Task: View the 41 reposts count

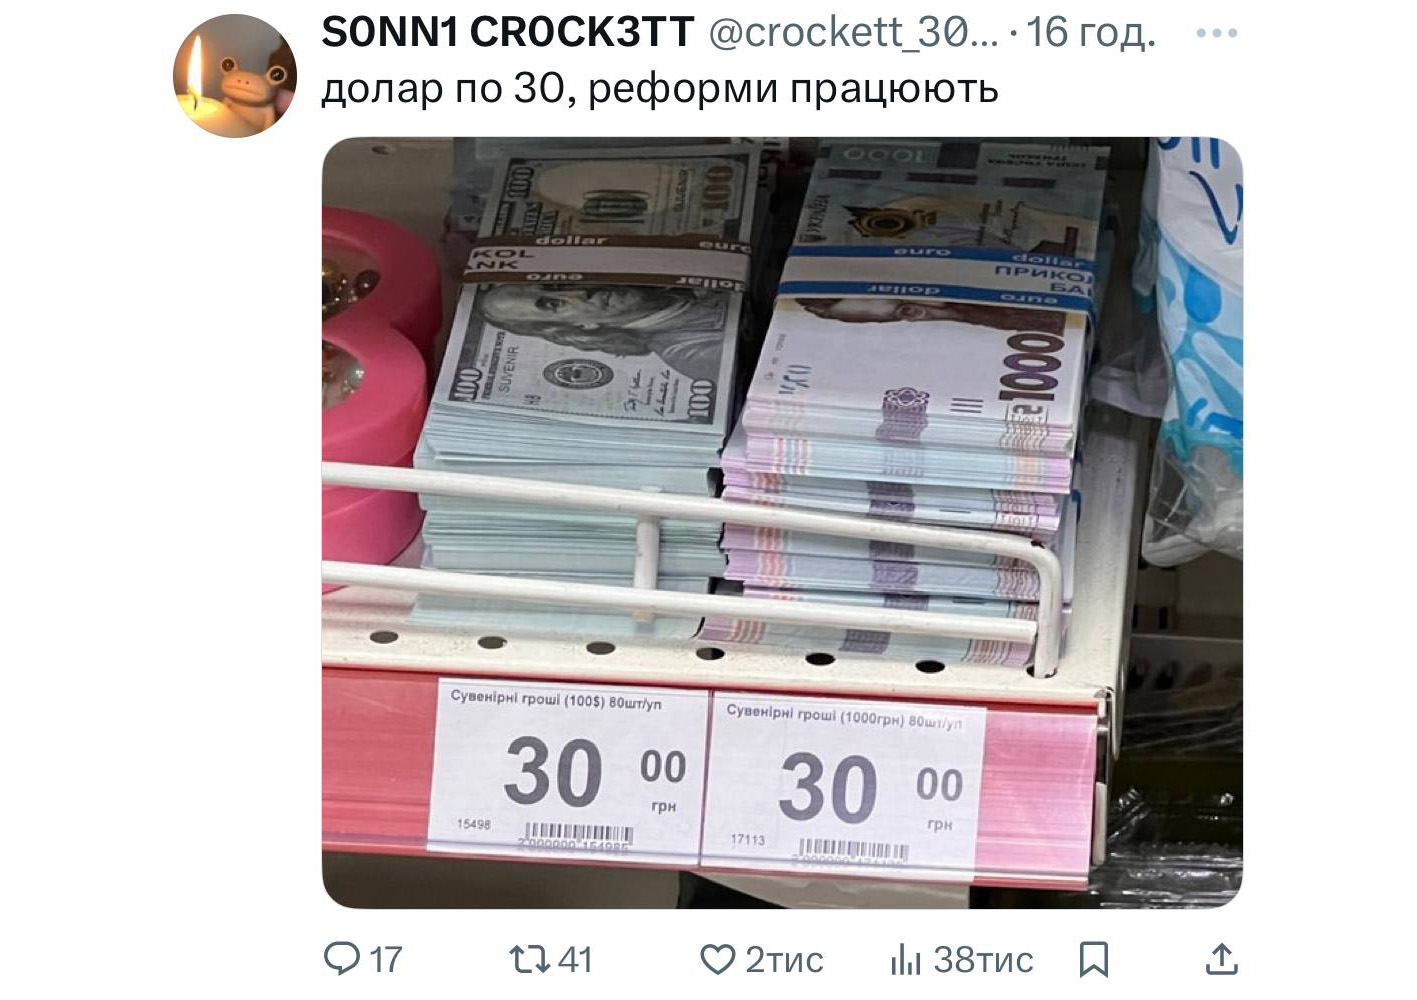Action: click(575, 960)
